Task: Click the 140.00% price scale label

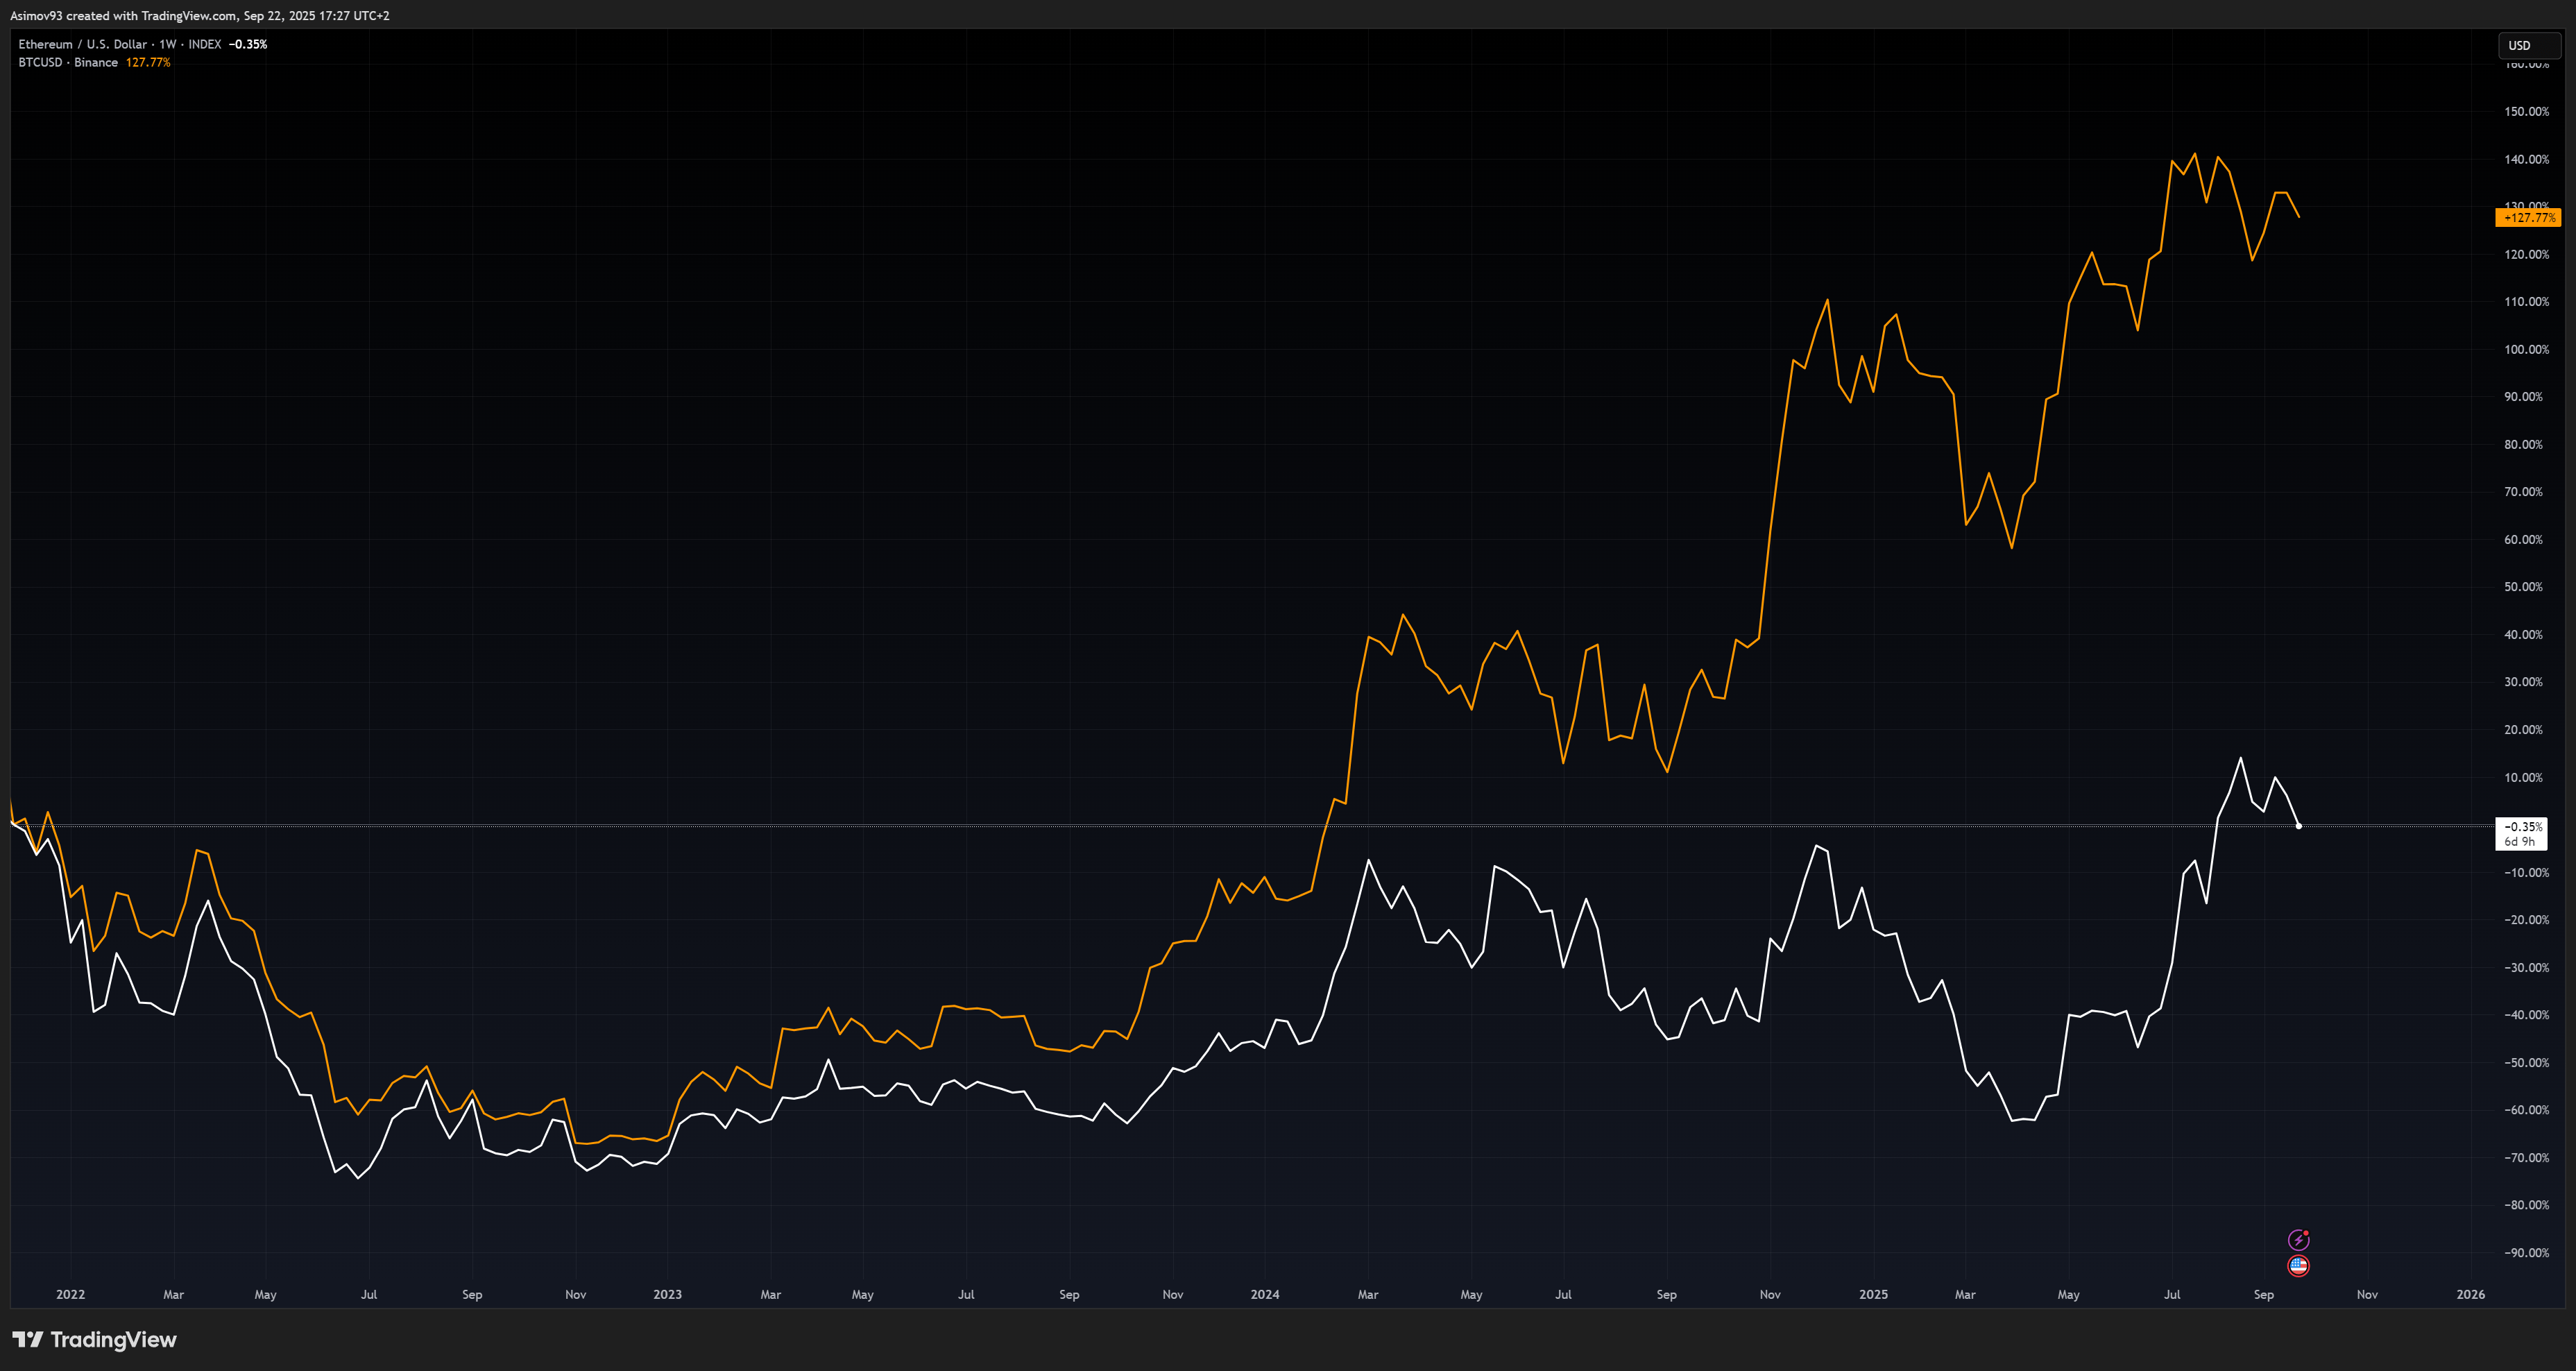Action: coord(2526,159)
